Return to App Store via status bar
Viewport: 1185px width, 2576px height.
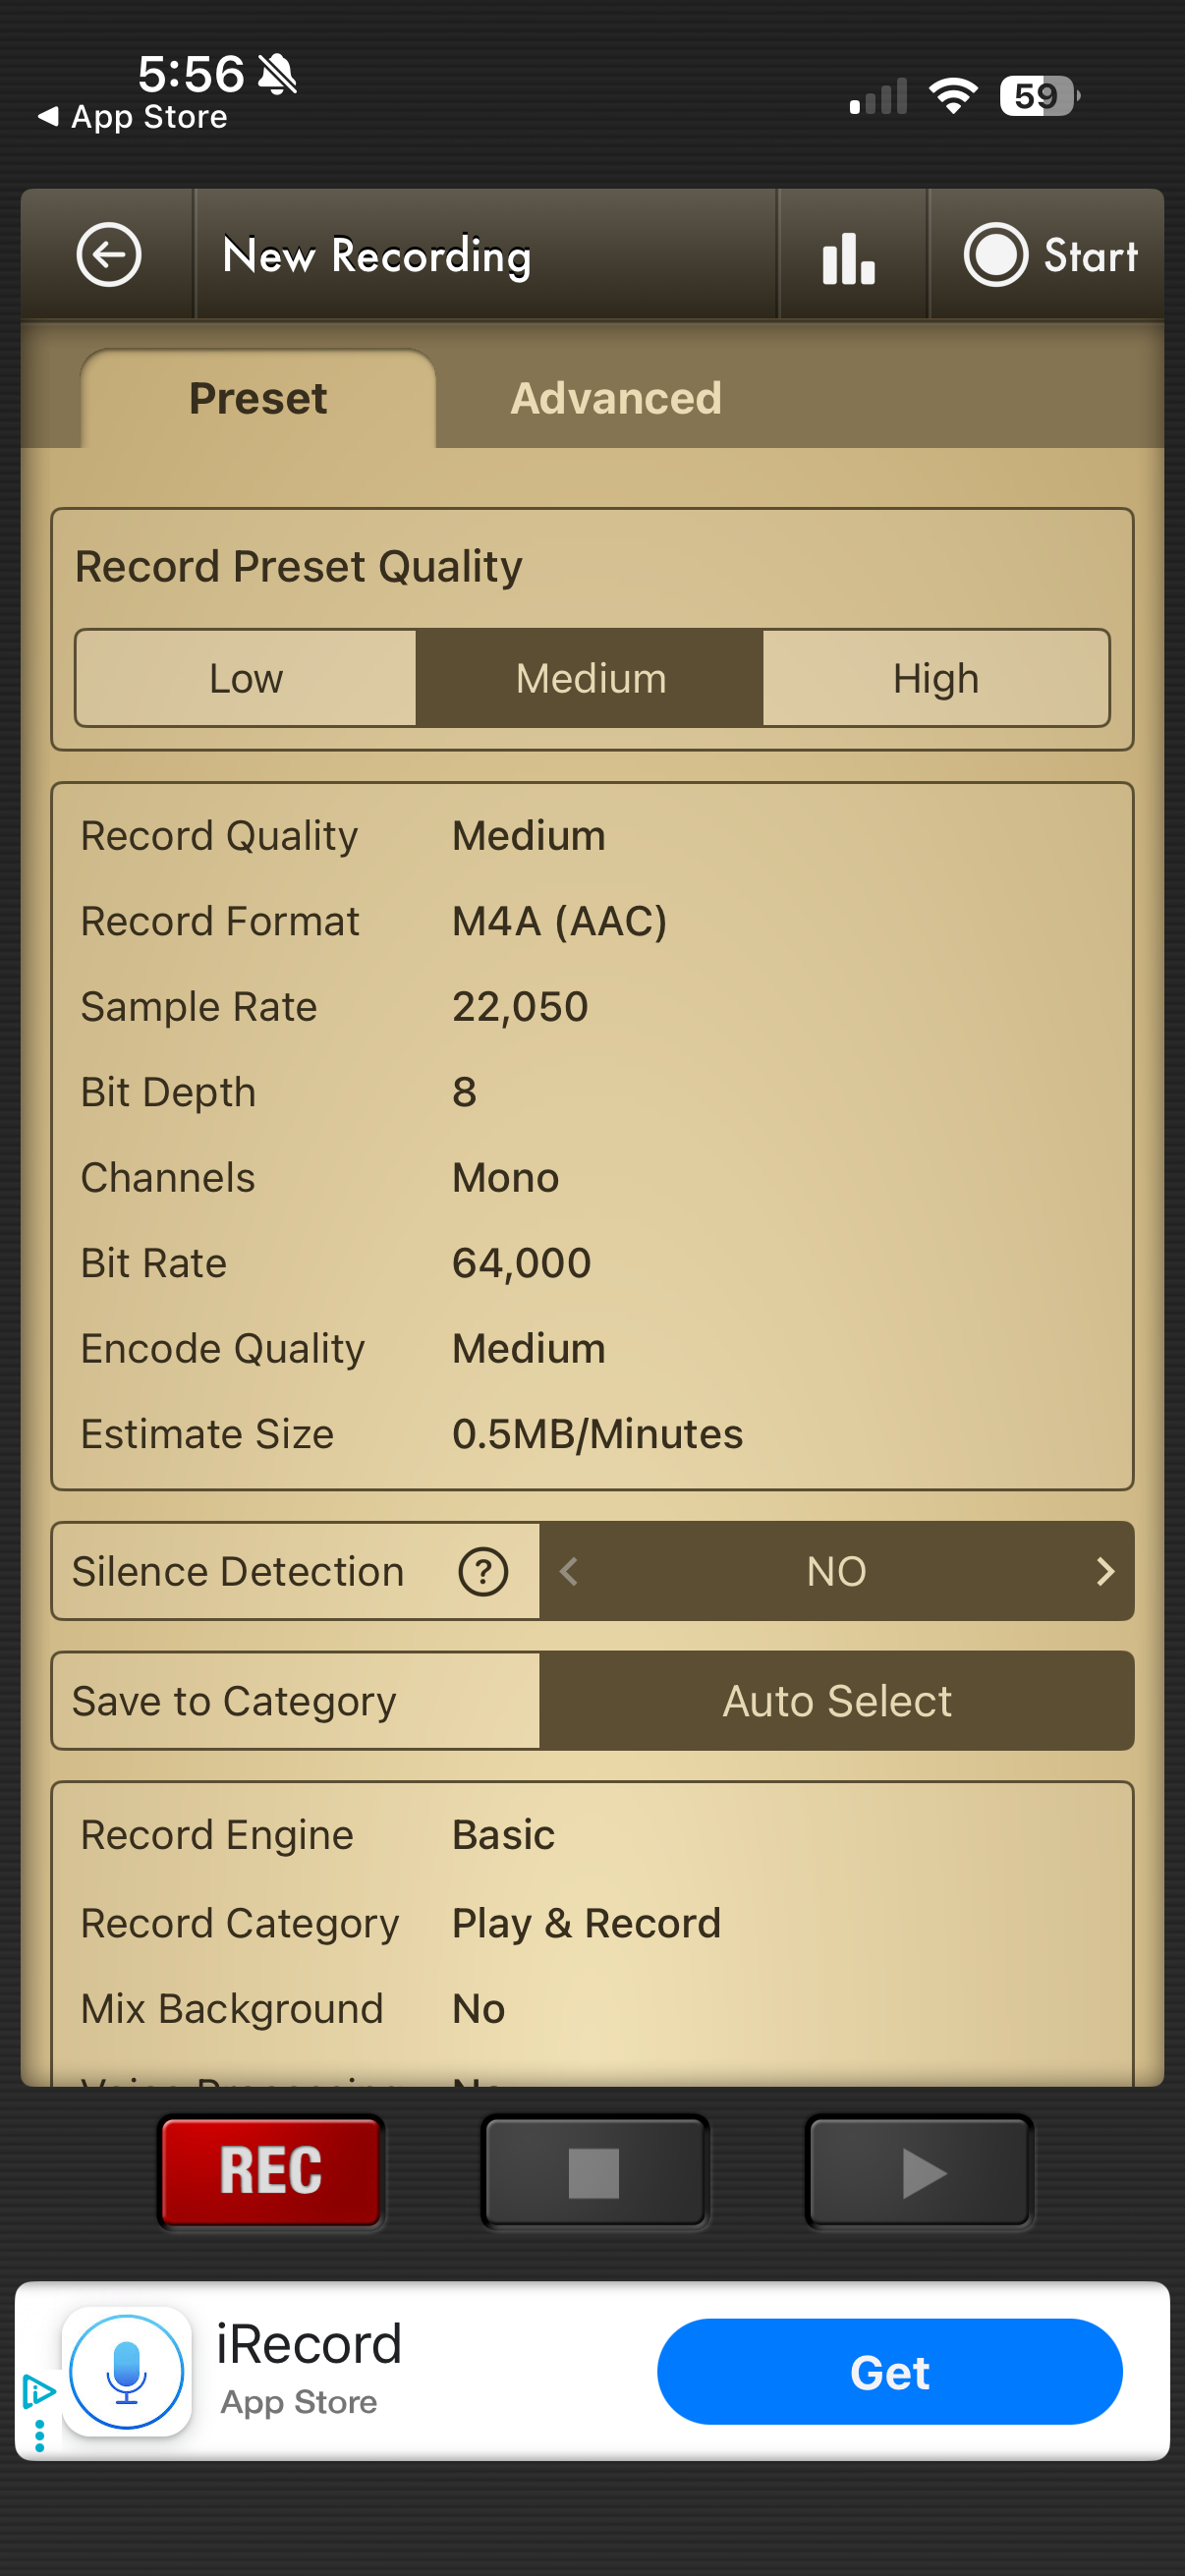click(x=133, y=117)
